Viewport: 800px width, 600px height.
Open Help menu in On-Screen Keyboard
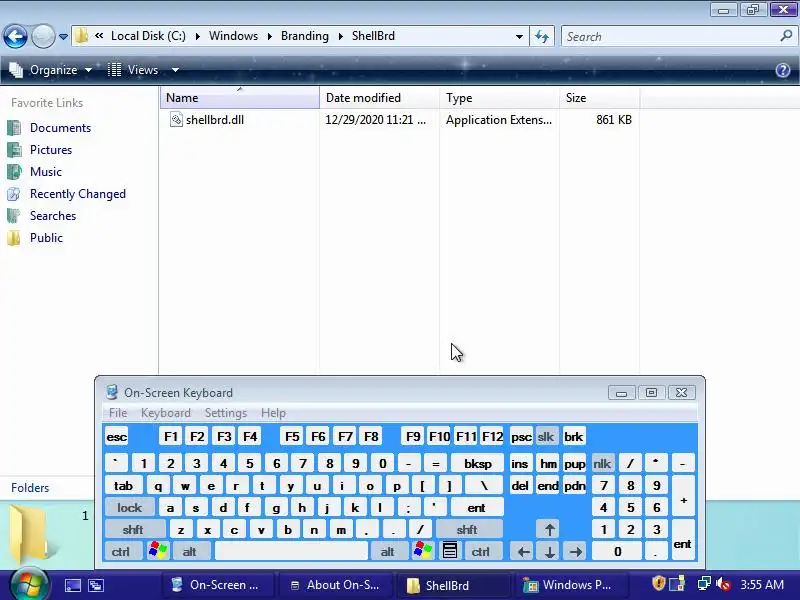point(273,413)
